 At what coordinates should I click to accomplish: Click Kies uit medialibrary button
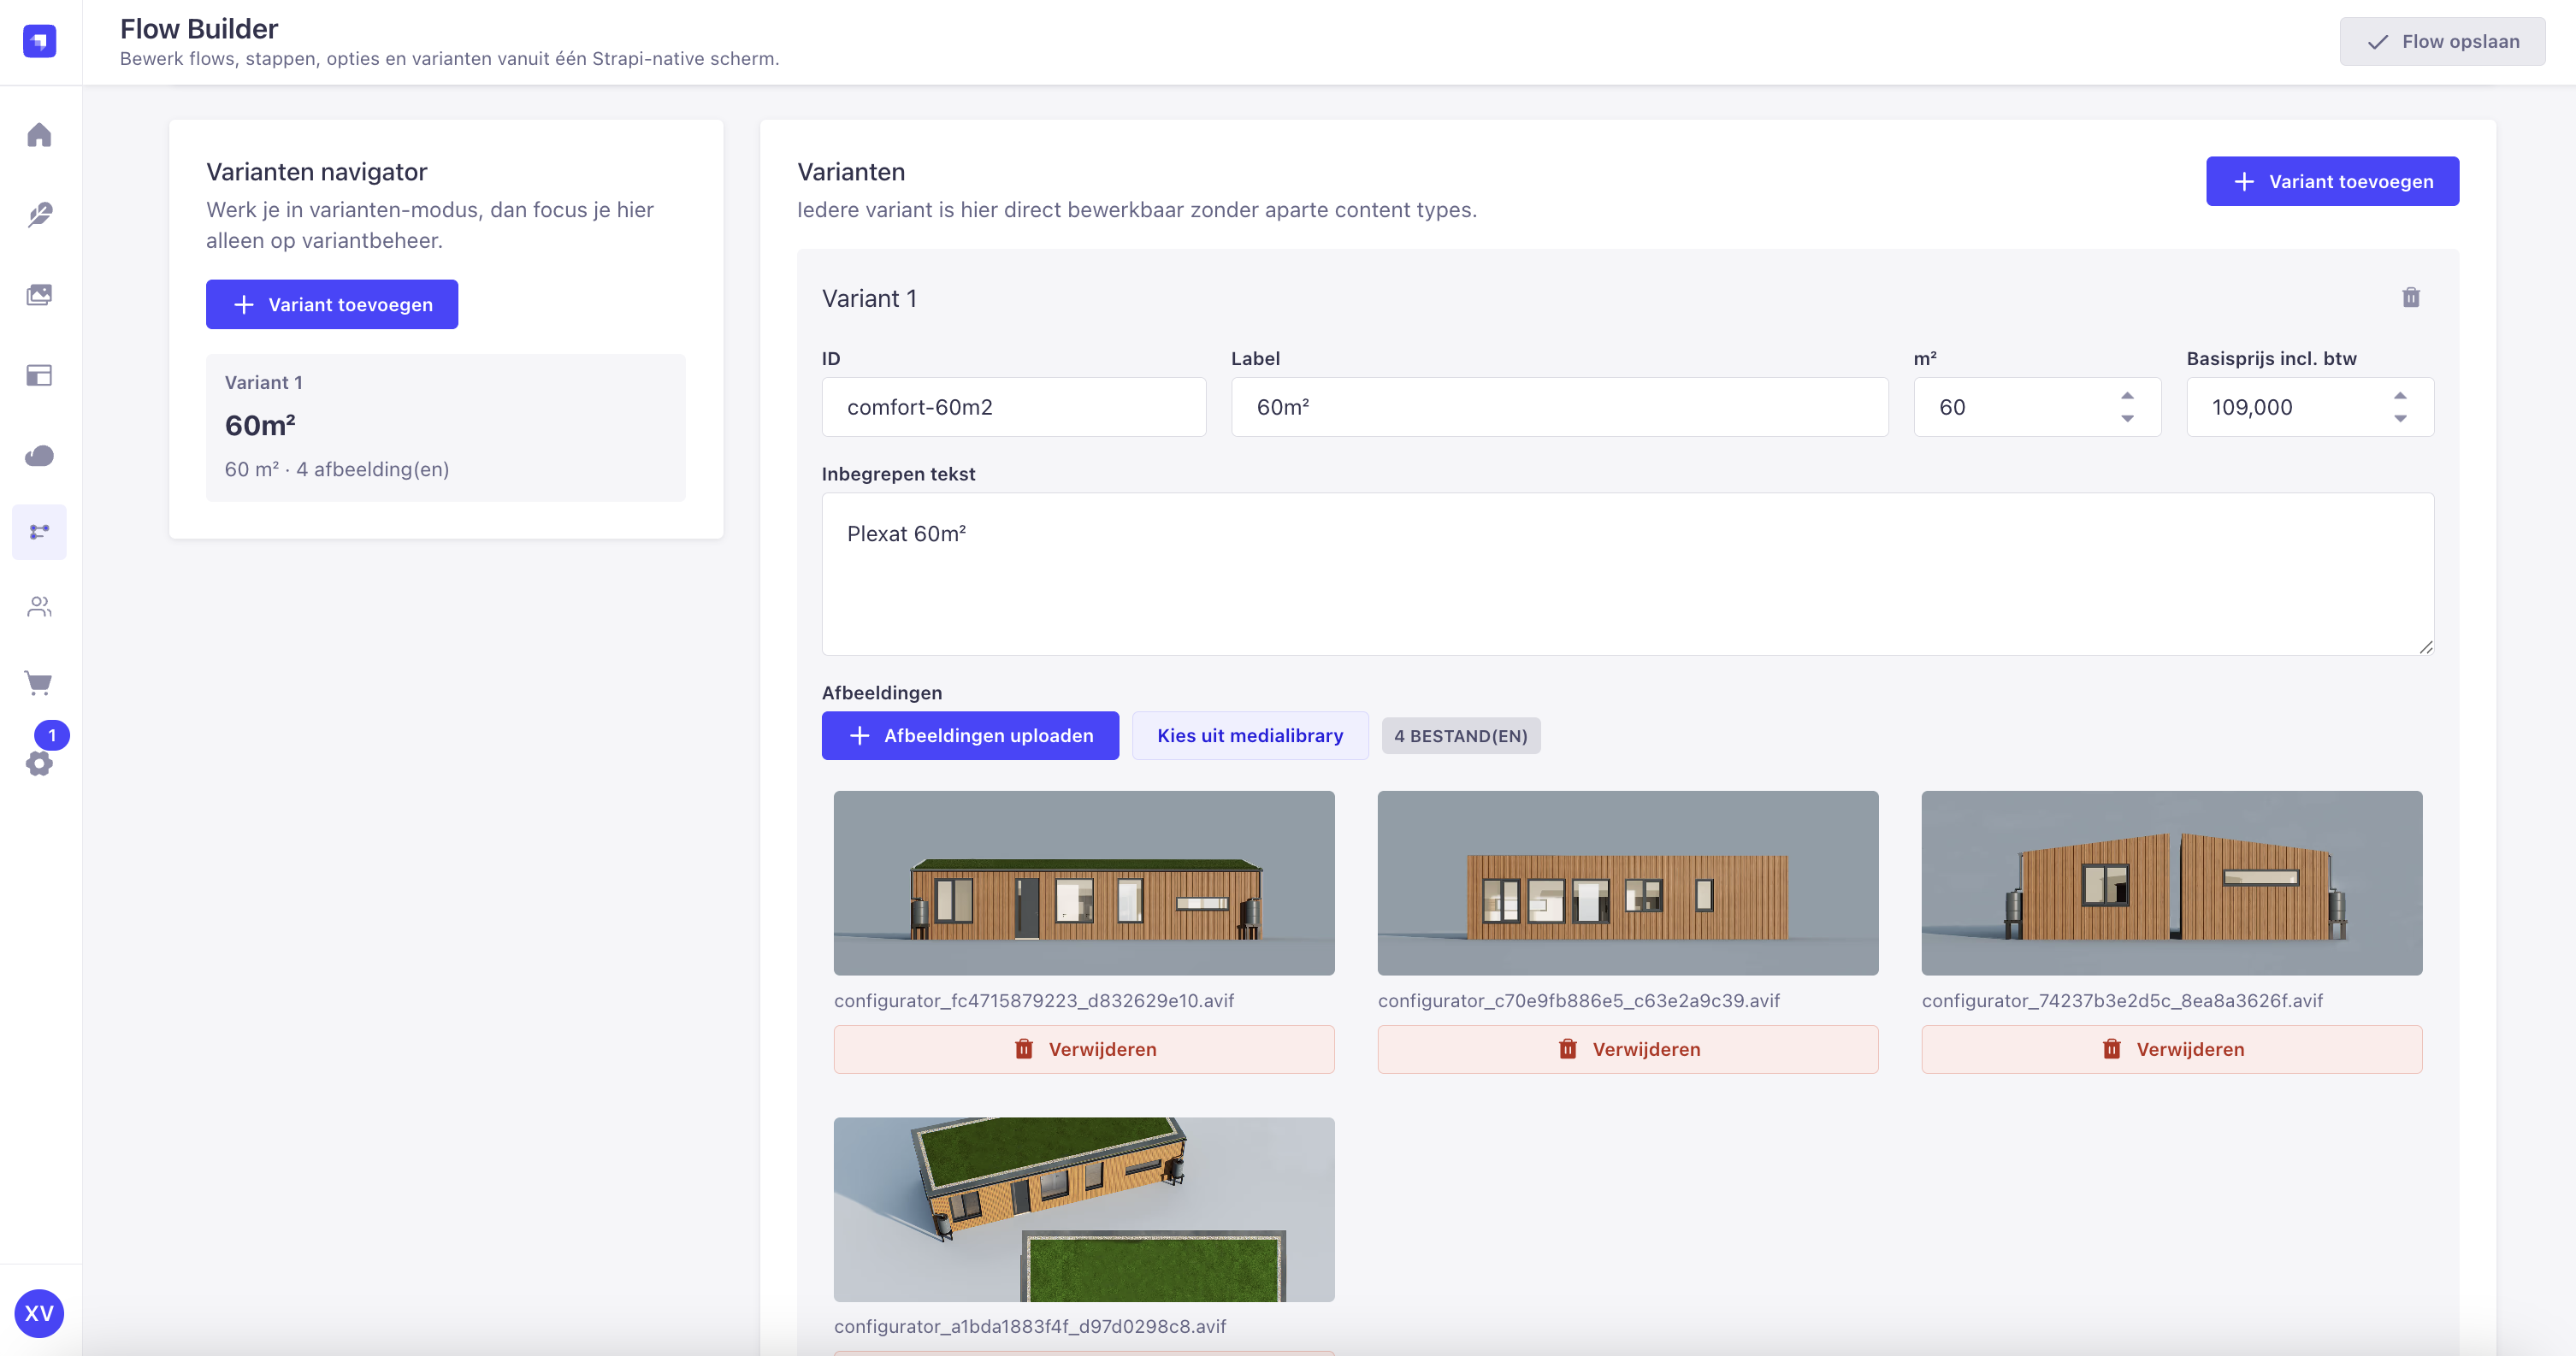point(1250,735)
